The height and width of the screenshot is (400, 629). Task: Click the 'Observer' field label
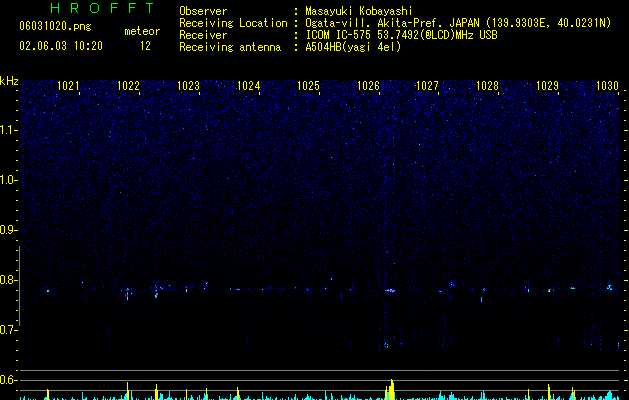tap(203, 11)
